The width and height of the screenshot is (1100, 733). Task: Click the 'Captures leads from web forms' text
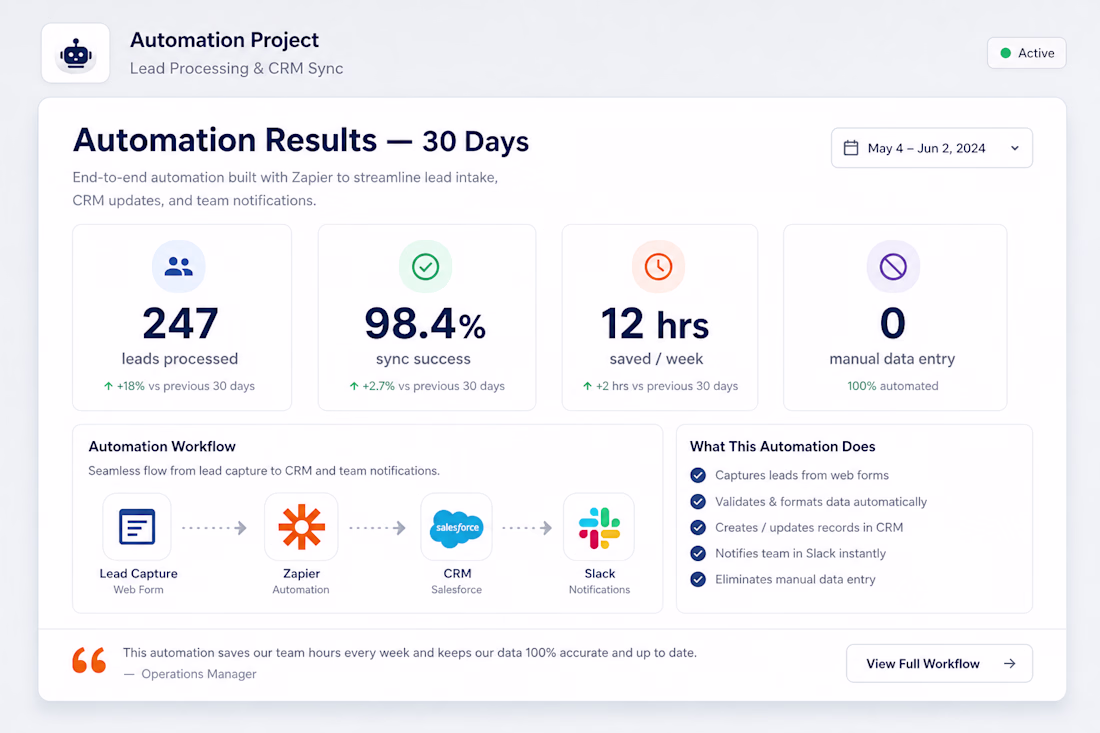click(802, 476)
